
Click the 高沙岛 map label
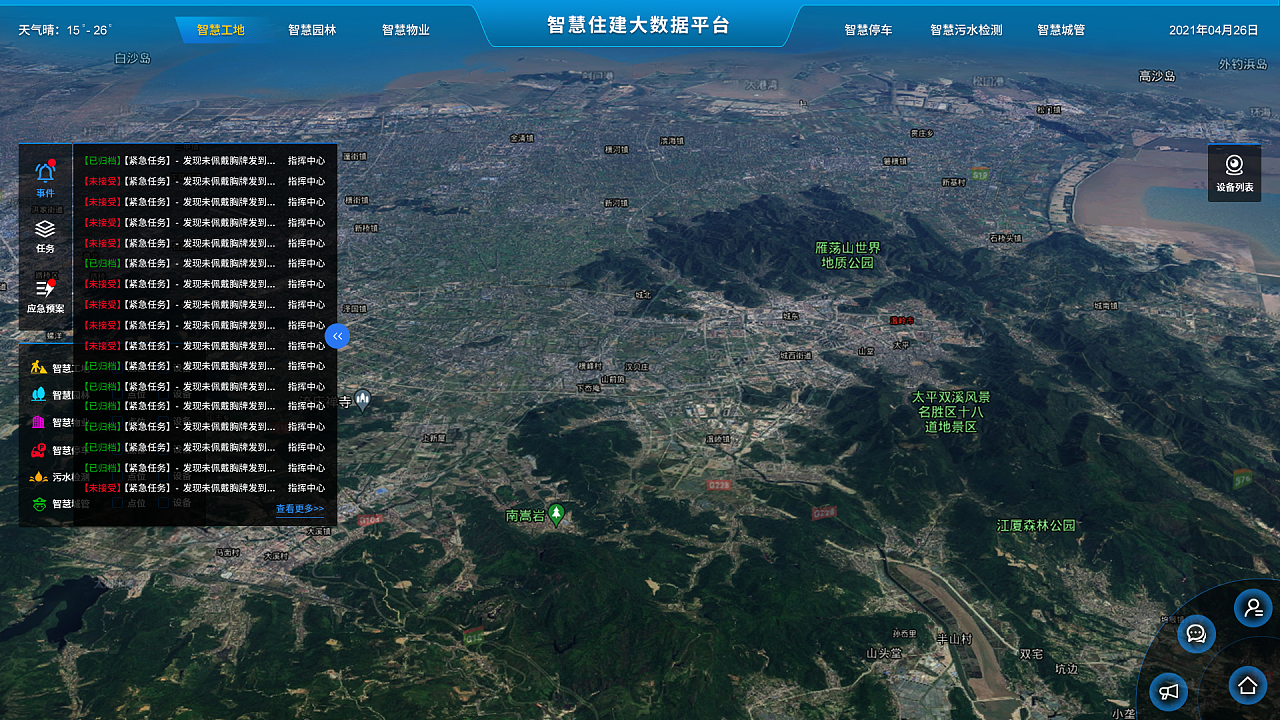1157,76
